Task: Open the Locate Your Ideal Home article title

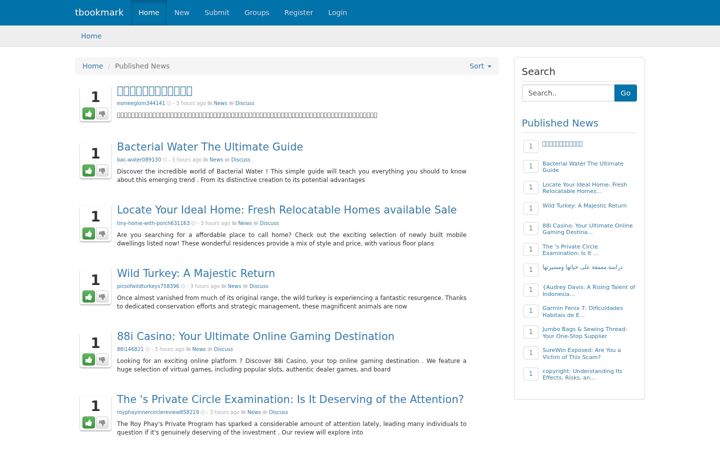Action: tap(287, 210)
